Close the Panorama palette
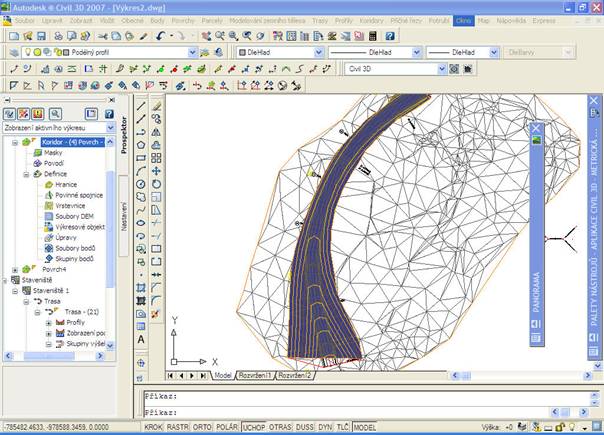 click(536, 129)
